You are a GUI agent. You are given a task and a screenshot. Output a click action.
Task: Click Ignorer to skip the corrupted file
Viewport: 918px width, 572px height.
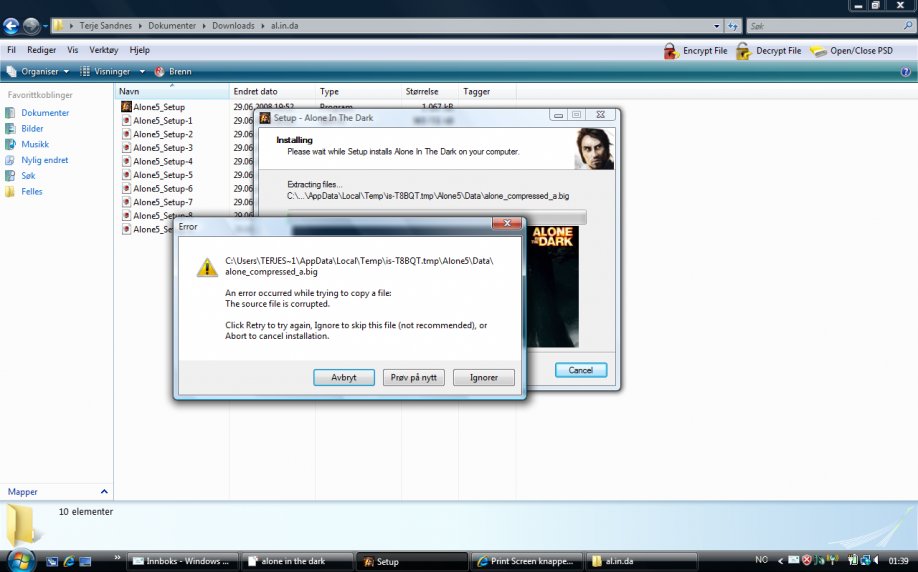pos(484,378)
